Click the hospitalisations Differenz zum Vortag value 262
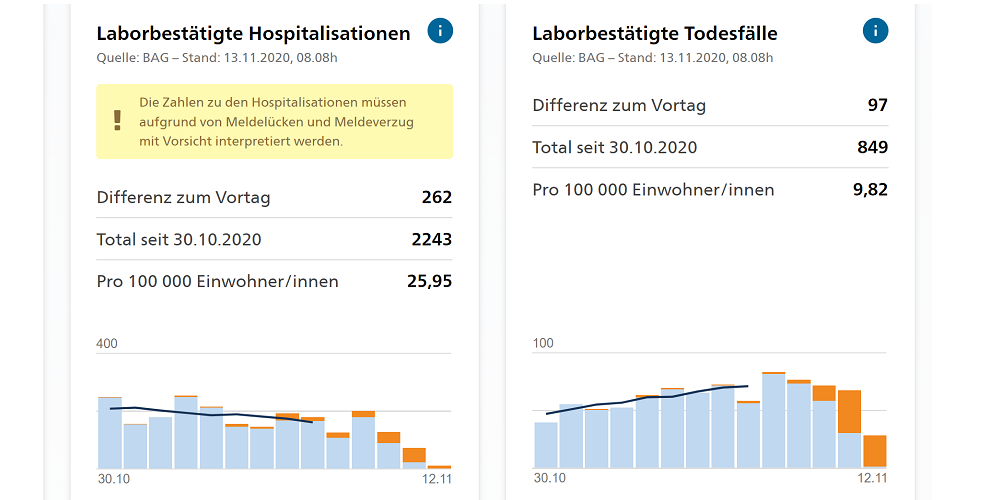Viewport: 1000px width, 500px height. (437, 197)
